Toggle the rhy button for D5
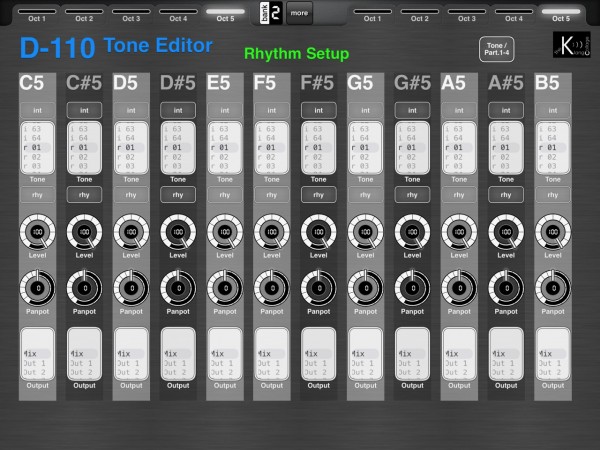This screenshot has width=600, height=450. [131, 195]
